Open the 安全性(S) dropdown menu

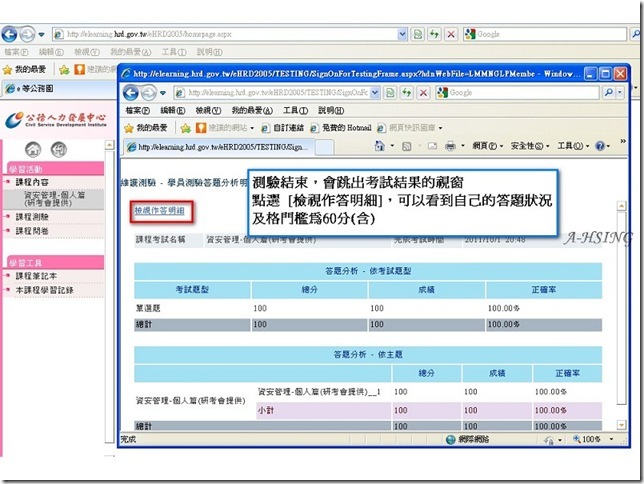click(530, 146)
